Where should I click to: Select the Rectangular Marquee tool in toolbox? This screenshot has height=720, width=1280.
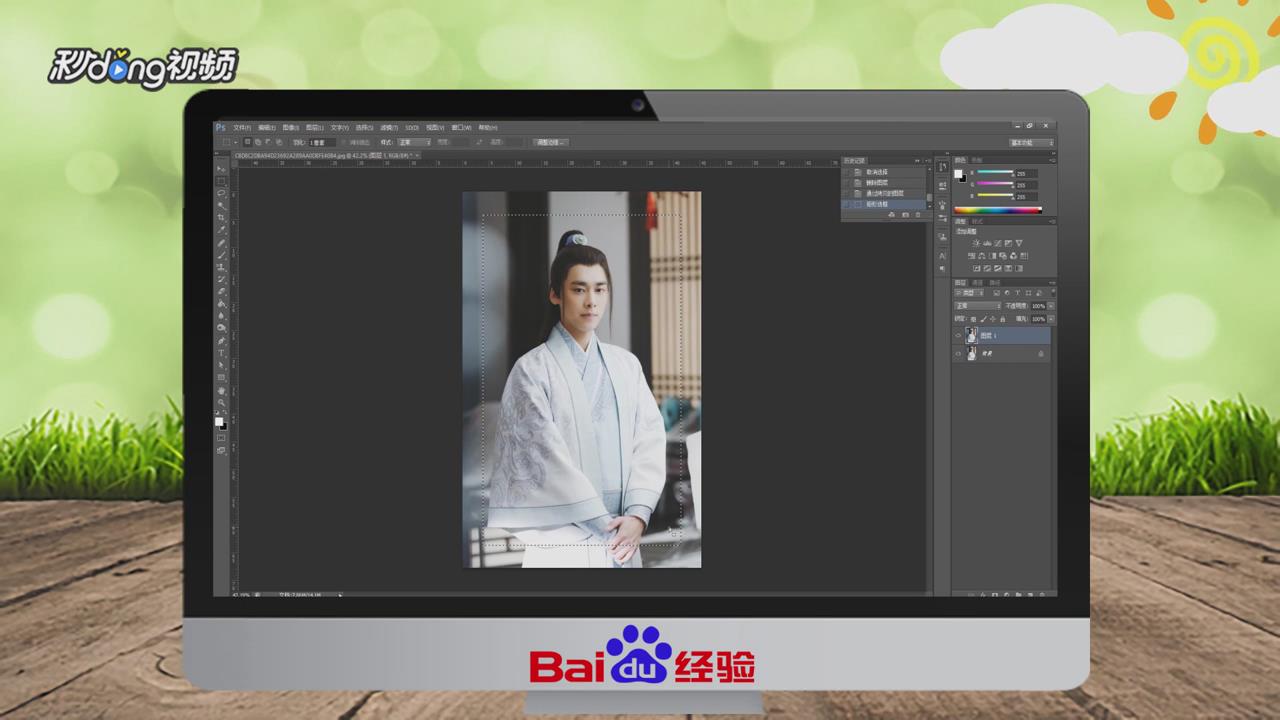click(x=221, y=180)
